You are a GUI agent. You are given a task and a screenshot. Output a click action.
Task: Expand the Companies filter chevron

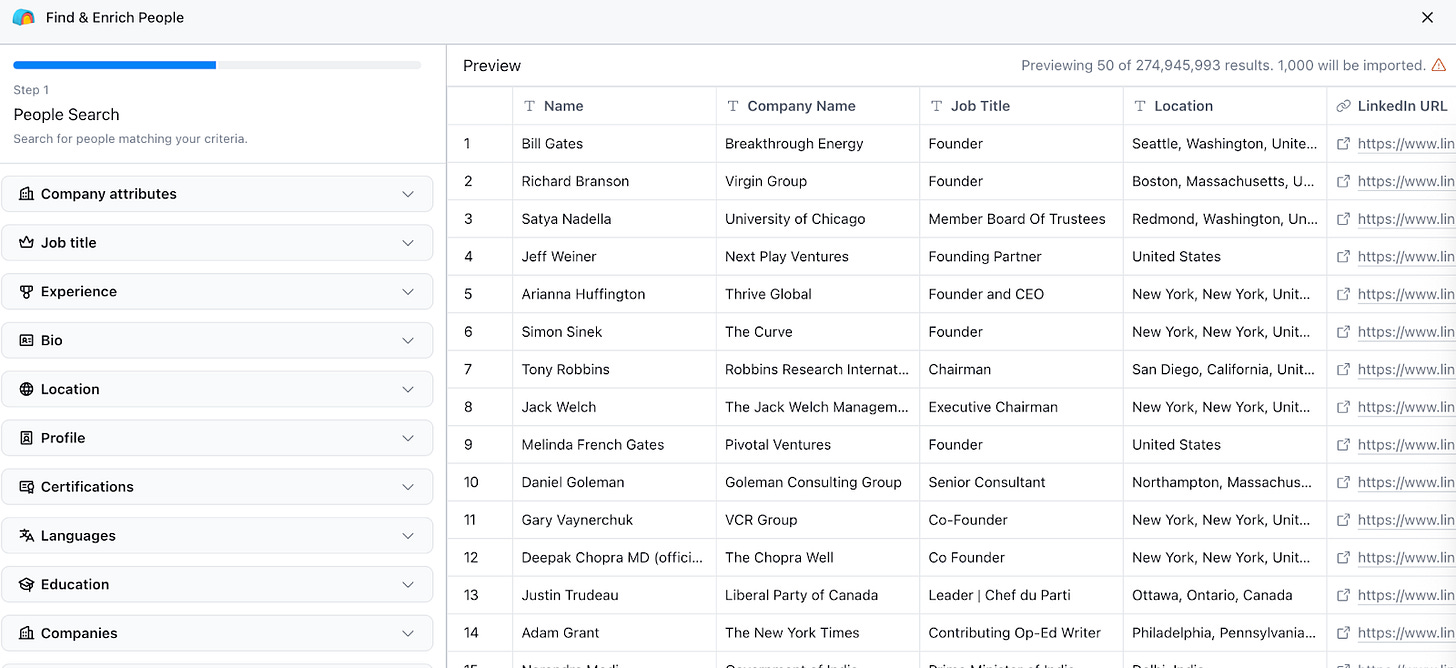pos(408,633)
